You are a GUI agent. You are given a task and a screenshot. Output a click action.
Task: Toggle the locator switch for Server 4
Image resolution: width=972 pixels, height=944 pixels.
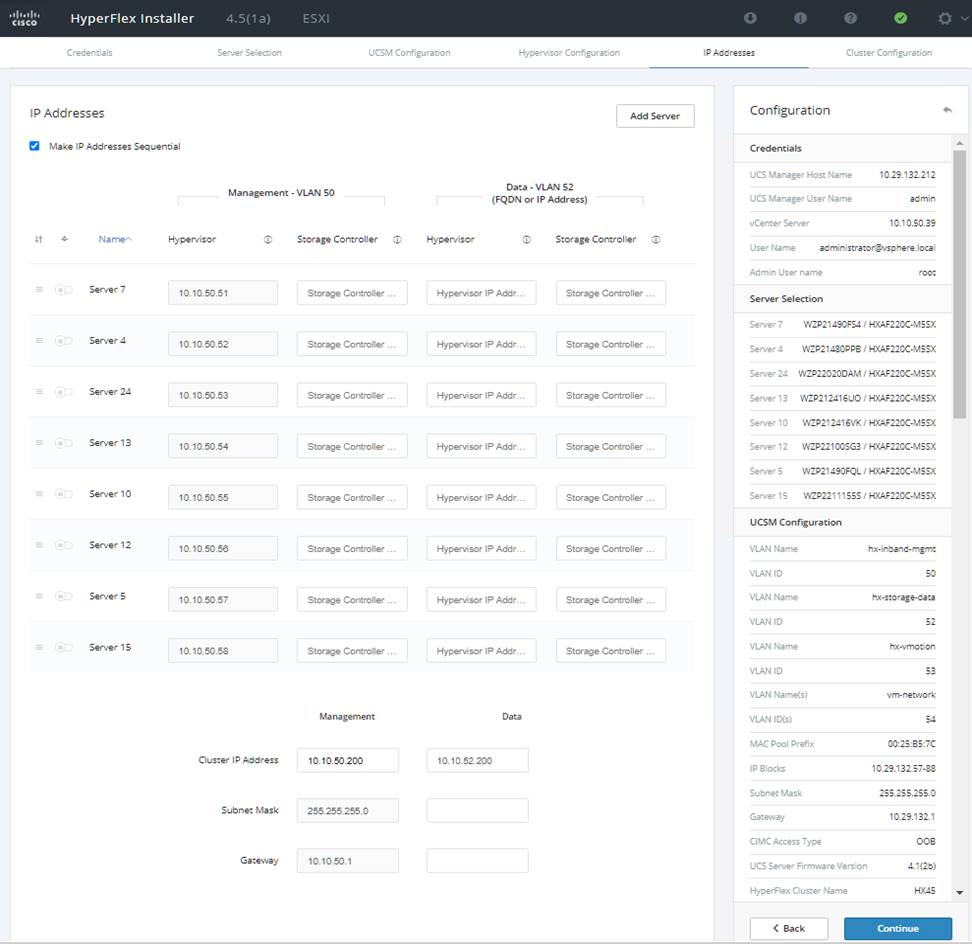pyautogui.click(x=64, y=340)
